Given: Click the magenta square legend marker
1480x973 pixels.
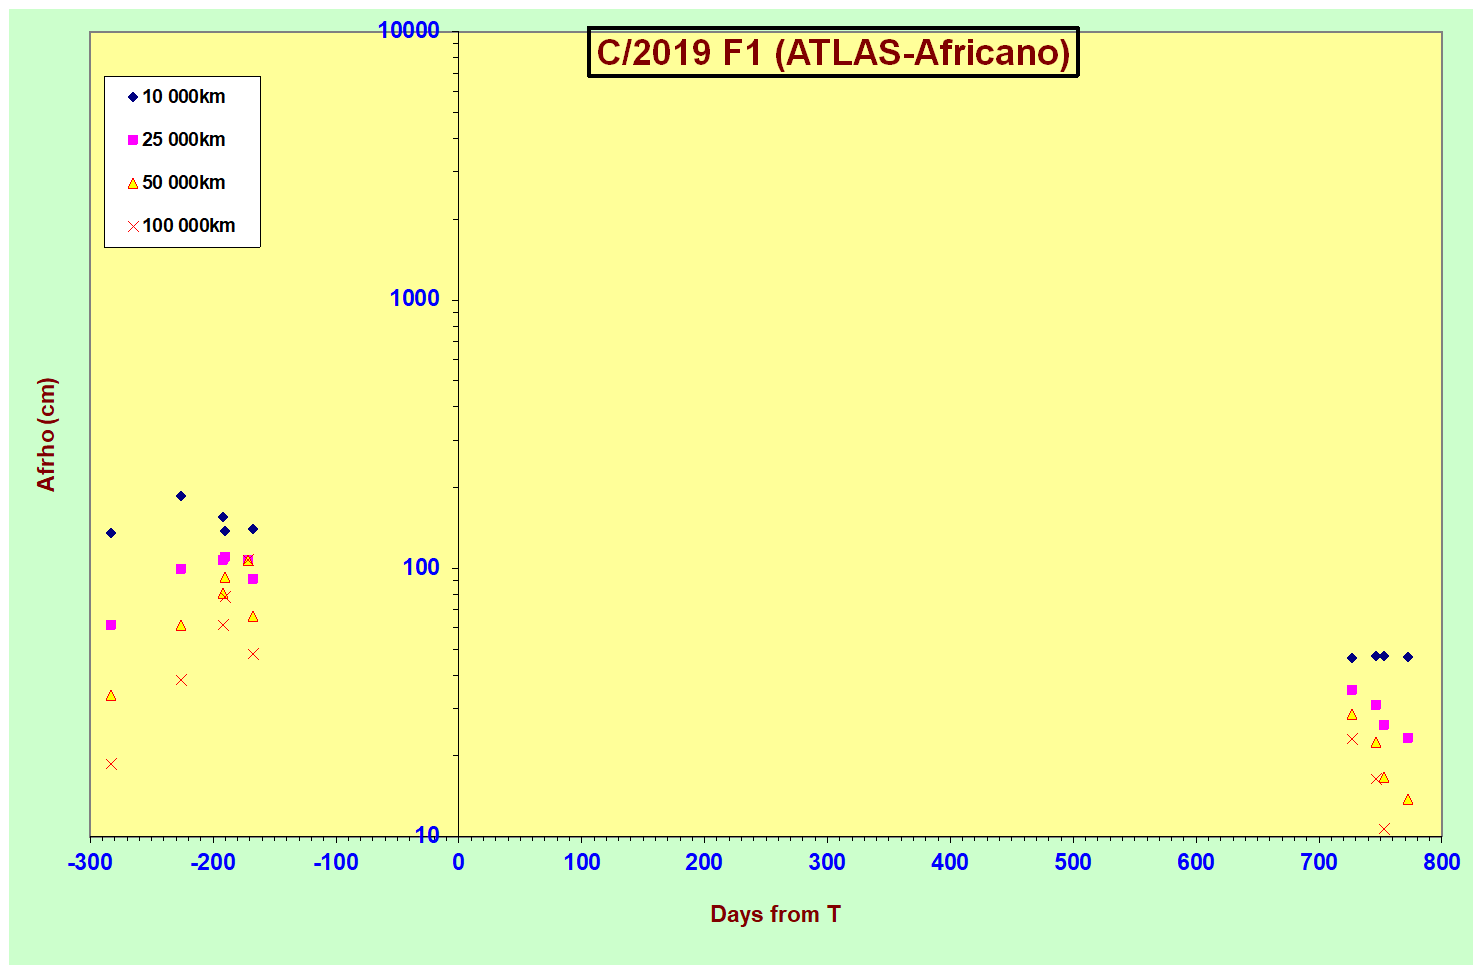Looking at the screenshot, I should (132, 140).
